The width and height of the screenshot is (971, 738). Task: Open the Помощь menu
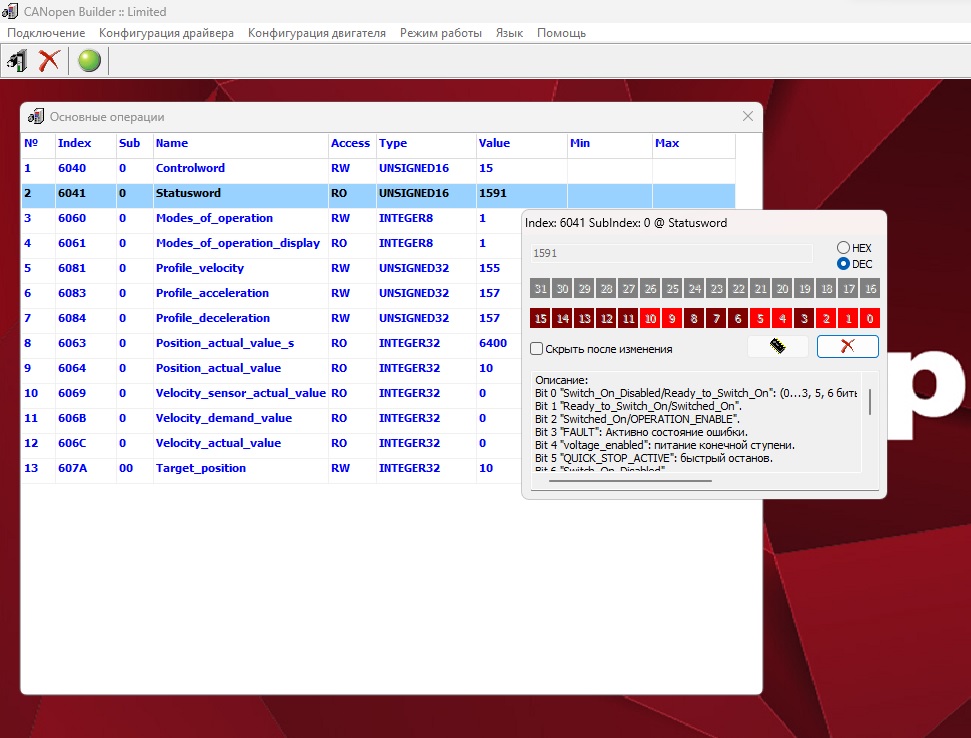click(561, 33)
